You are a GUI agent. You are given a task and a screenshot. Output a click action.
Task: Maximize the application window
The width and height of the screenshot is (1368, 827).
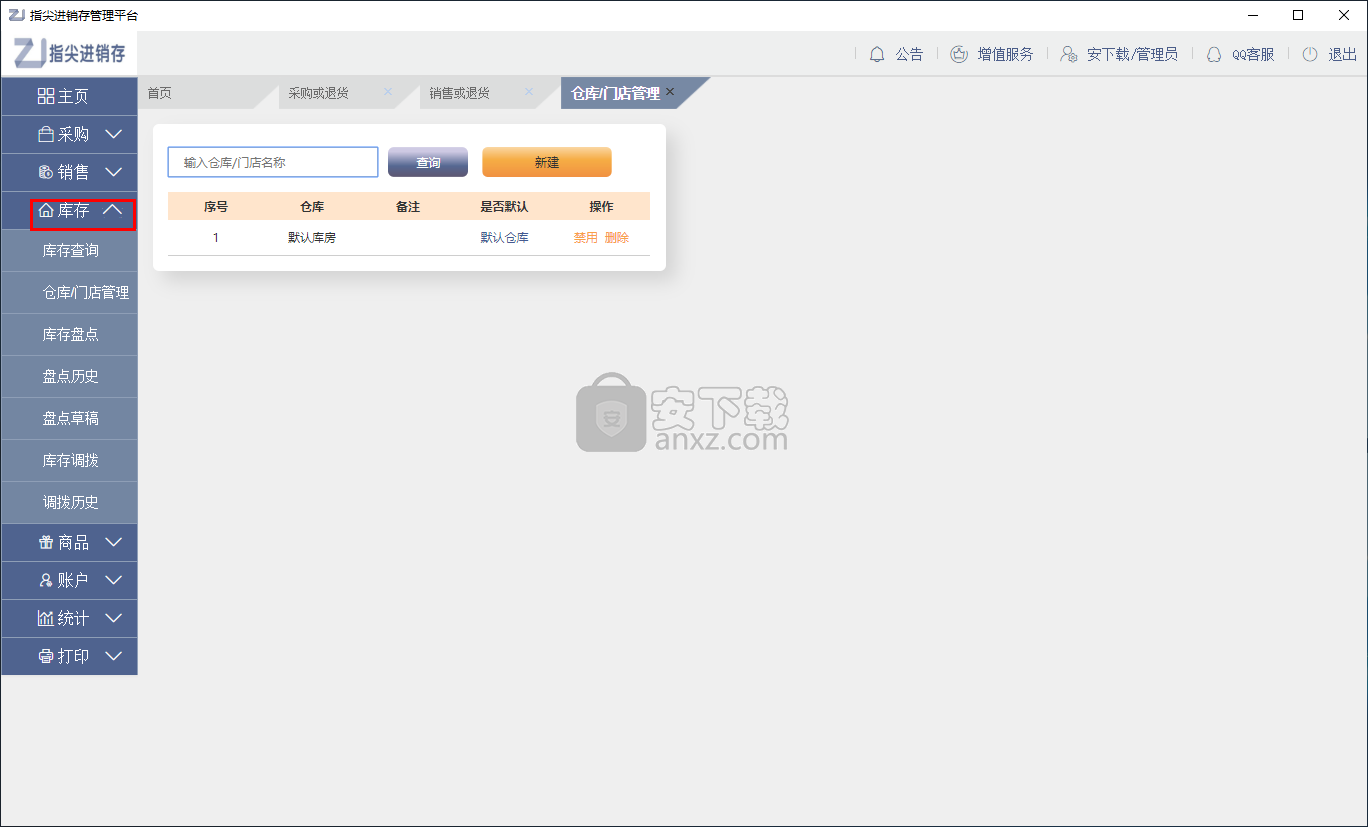(x=1298, y=15)
